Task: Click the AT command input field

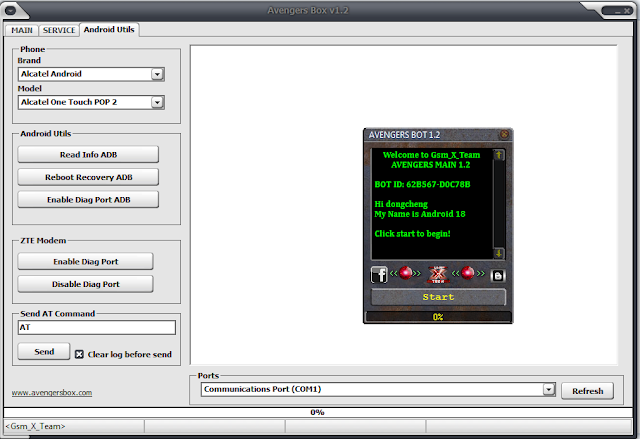Action: click(x=97, y=327)
